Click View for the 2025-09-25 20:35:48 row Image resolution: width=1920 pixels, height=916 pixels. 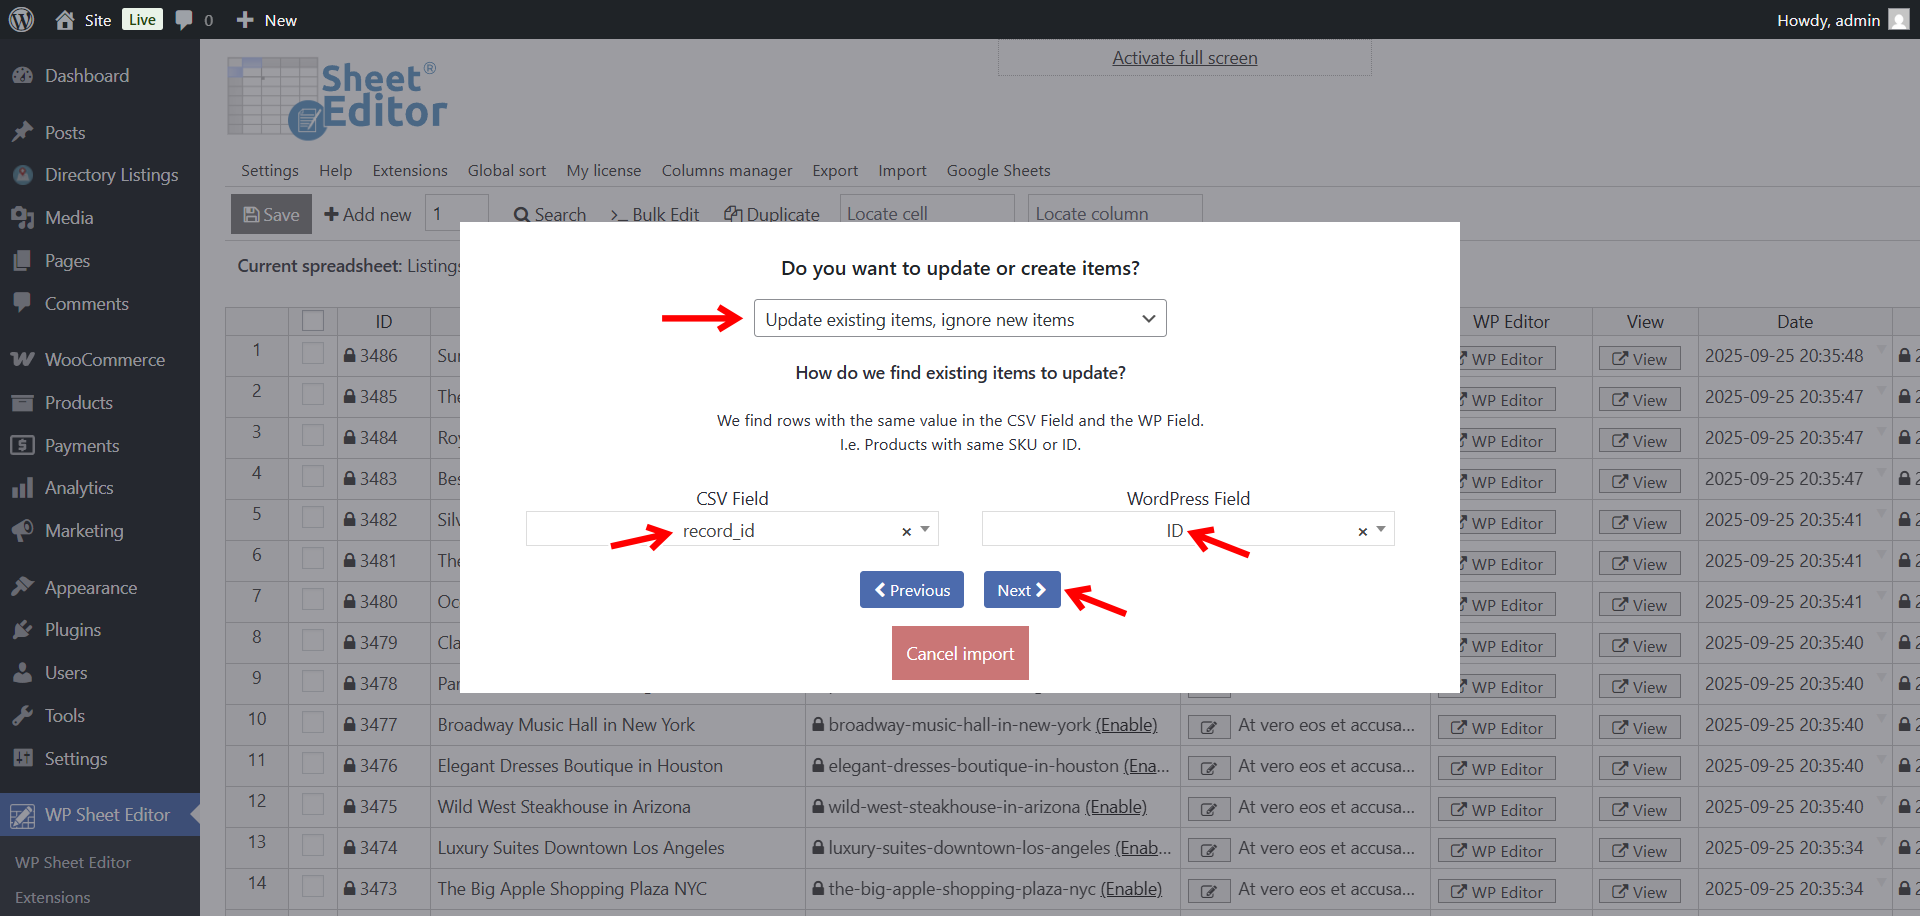pyautogui.click(x=1639, y=359)
